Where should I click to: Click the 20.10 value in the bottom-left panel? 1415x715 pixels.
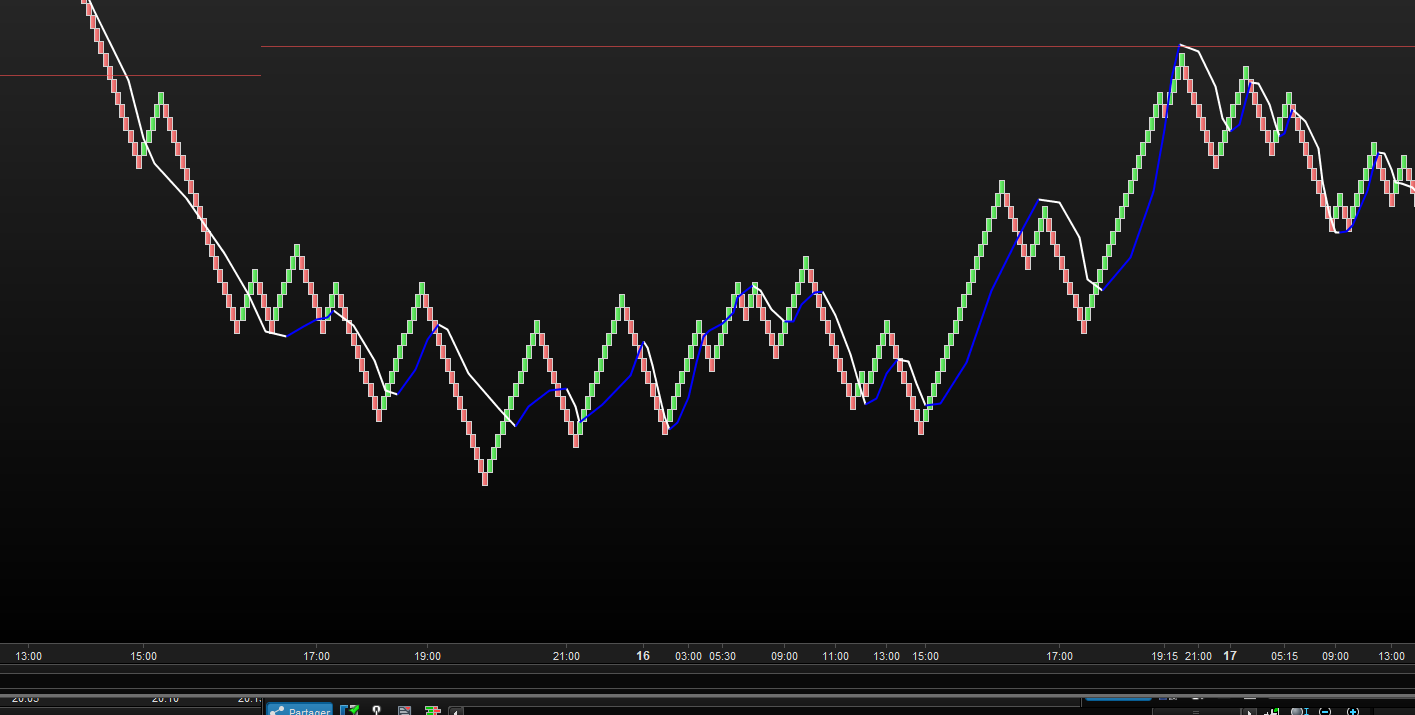tap(166, 700)
